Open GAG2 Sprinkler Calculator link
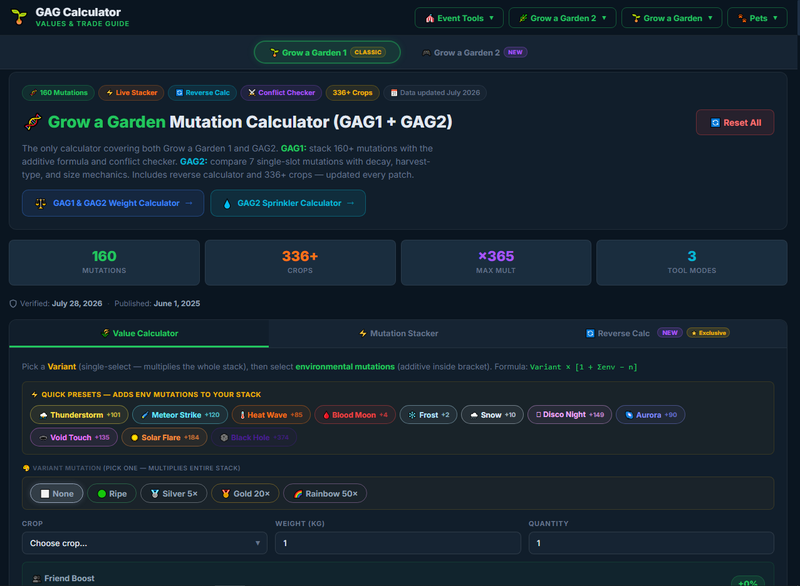Viewport: 800px width, 586px height. (288, 203)
